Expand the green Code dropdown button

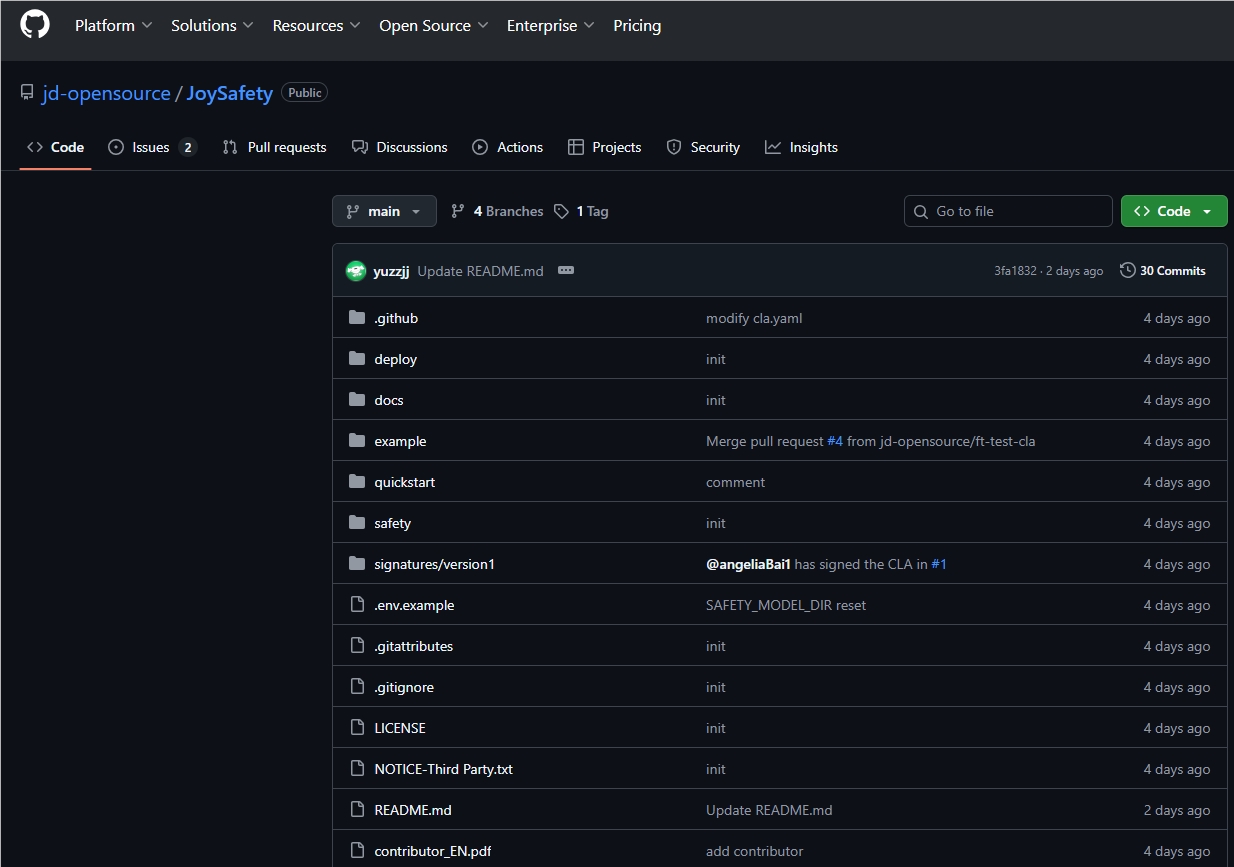(x=1174, y=211)
